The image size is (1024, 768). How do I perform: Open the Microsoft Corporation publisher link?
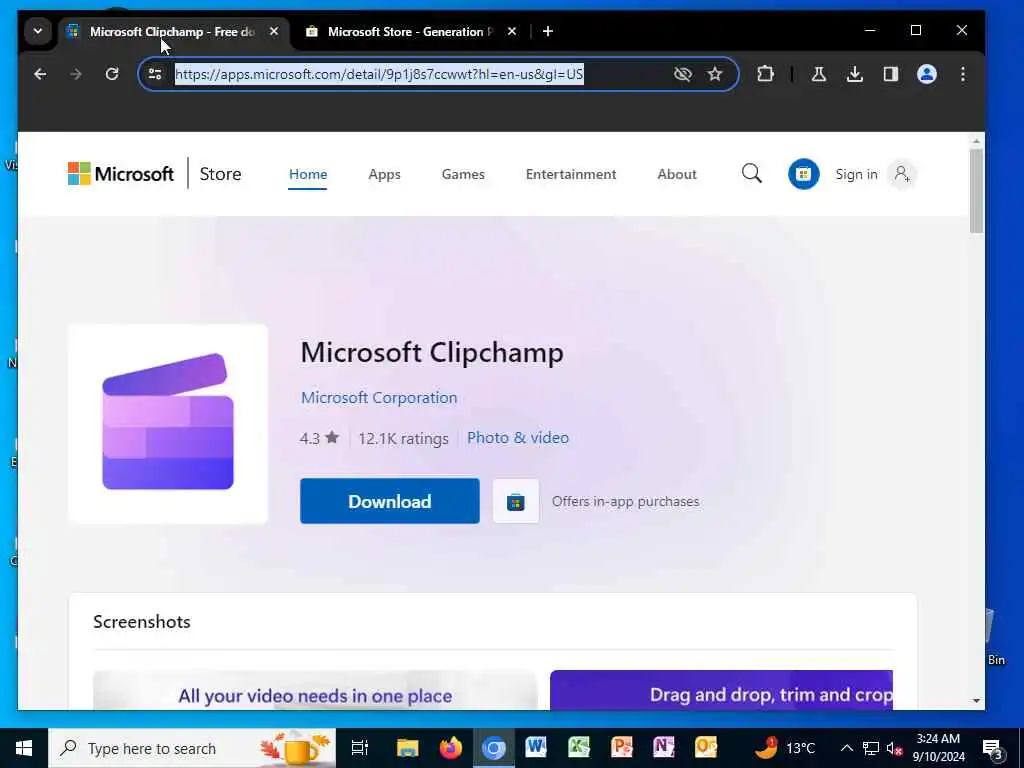tap(379, 398)
